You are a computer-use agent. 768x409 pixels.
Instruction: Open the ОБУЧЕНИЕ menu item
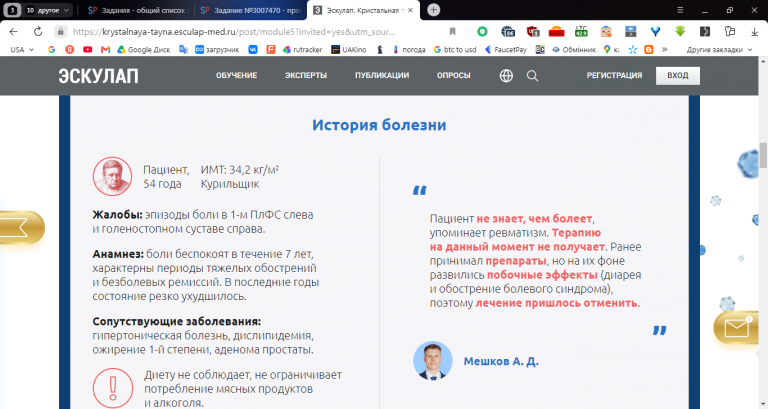pyautogui.click(x=237, y=75)
